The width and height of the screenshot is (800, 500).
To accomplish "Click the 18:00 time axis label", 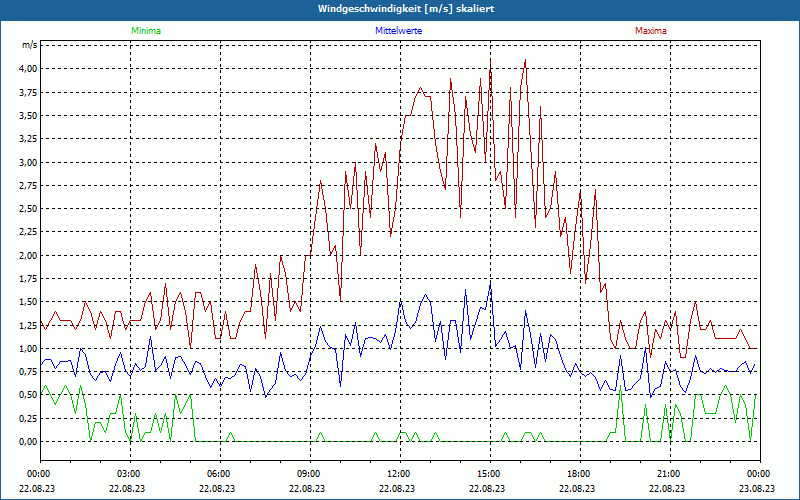I will [x=580, y=474].
